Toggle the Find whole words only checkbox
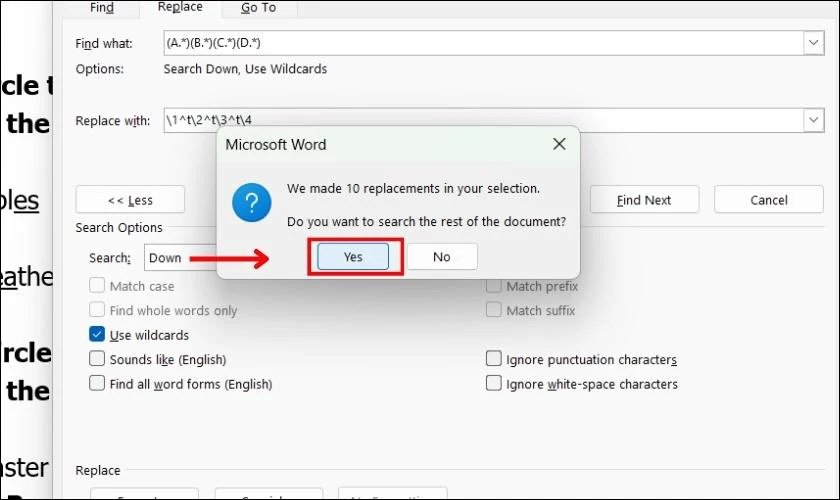 [x=97, y=310]
